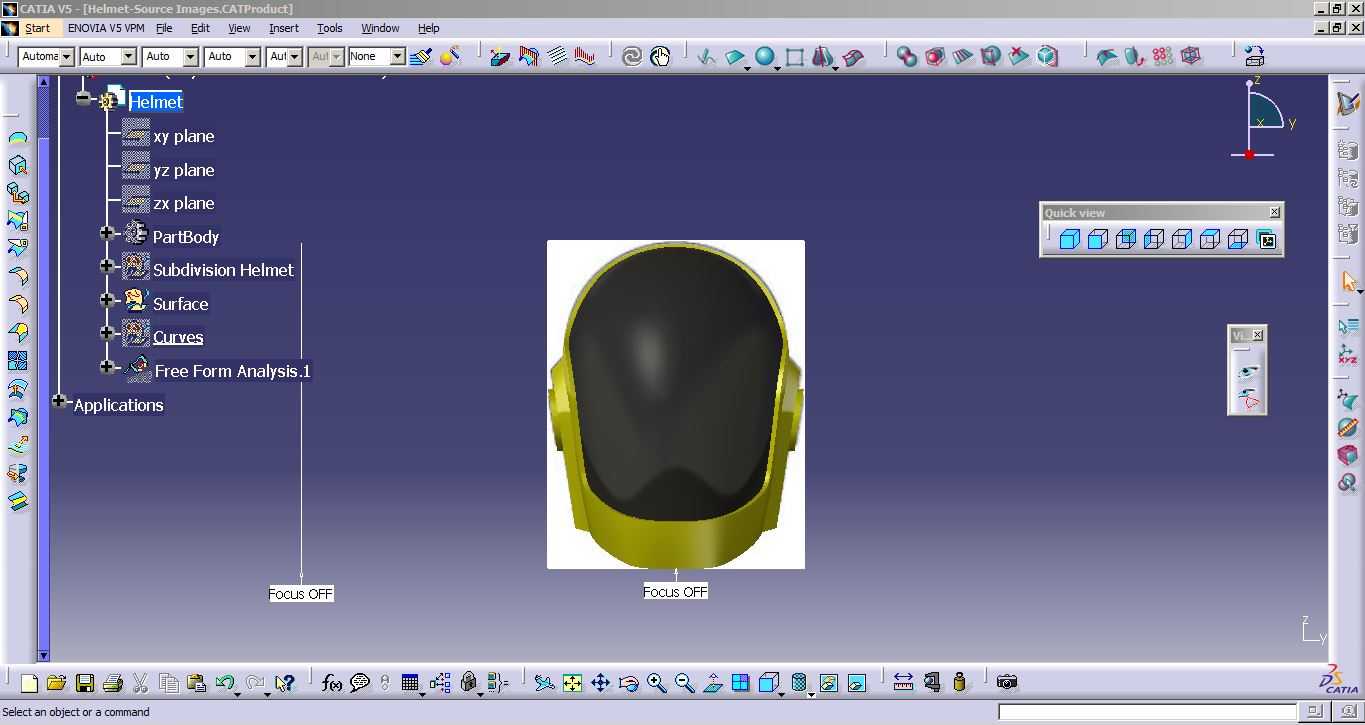The height and width of the screenshot is (725, 1365).
Task: Click the last icon in Quick view
Action: [1267, 240]
